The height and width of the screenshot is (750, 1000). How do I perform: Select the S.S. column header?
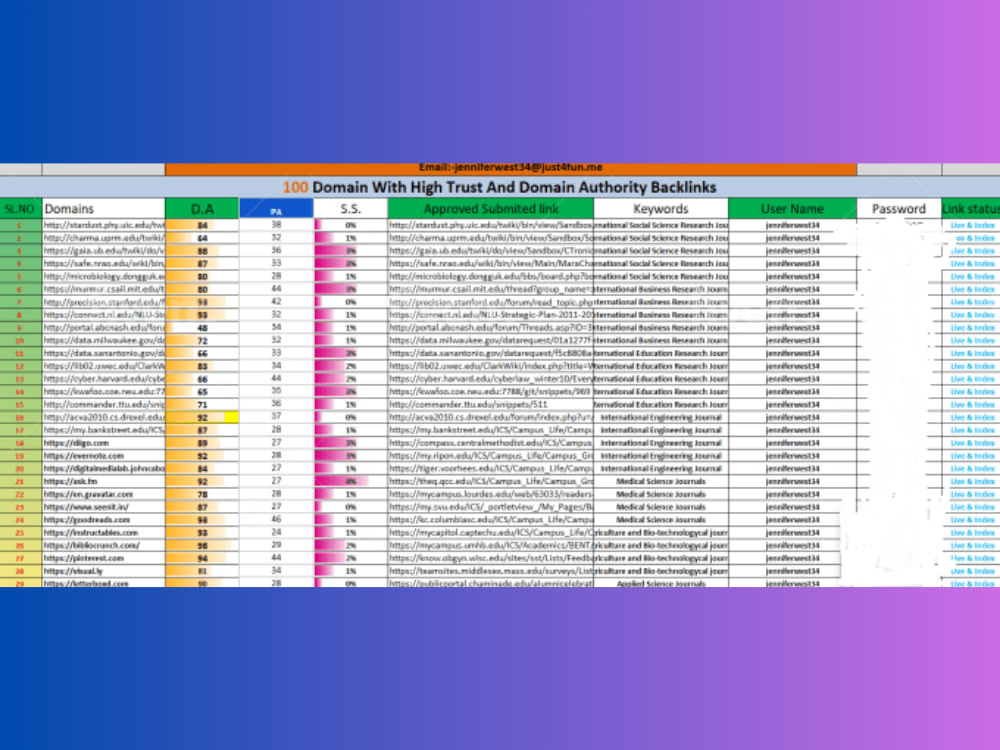[x=350, y=209]
